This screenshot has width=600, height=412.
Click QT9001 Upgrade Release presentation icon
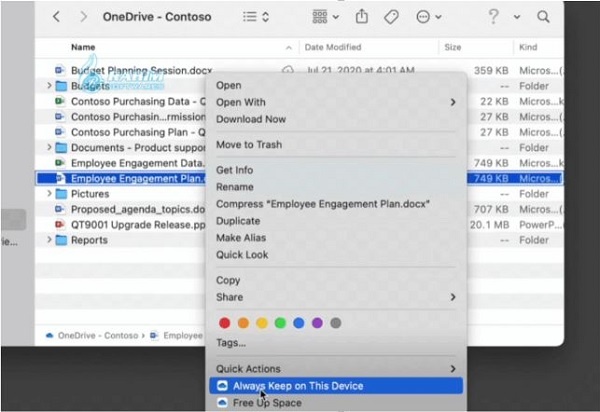pos(59,224)
